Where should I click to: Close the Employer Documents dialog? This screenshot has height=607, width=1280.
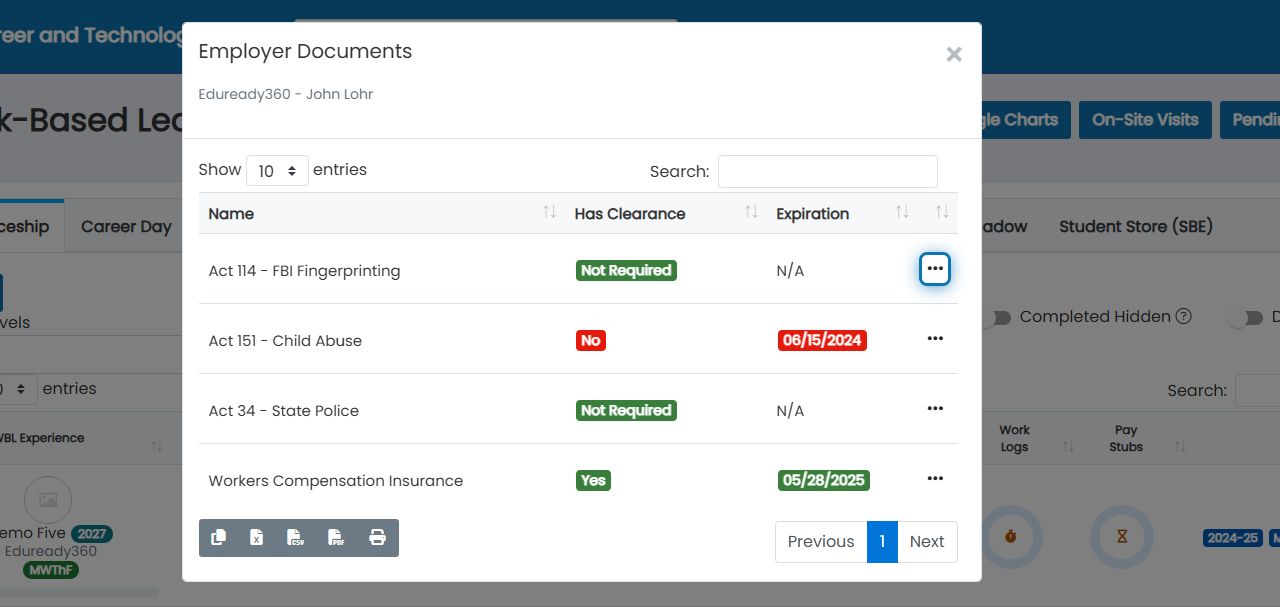click(x=954, y=54)
